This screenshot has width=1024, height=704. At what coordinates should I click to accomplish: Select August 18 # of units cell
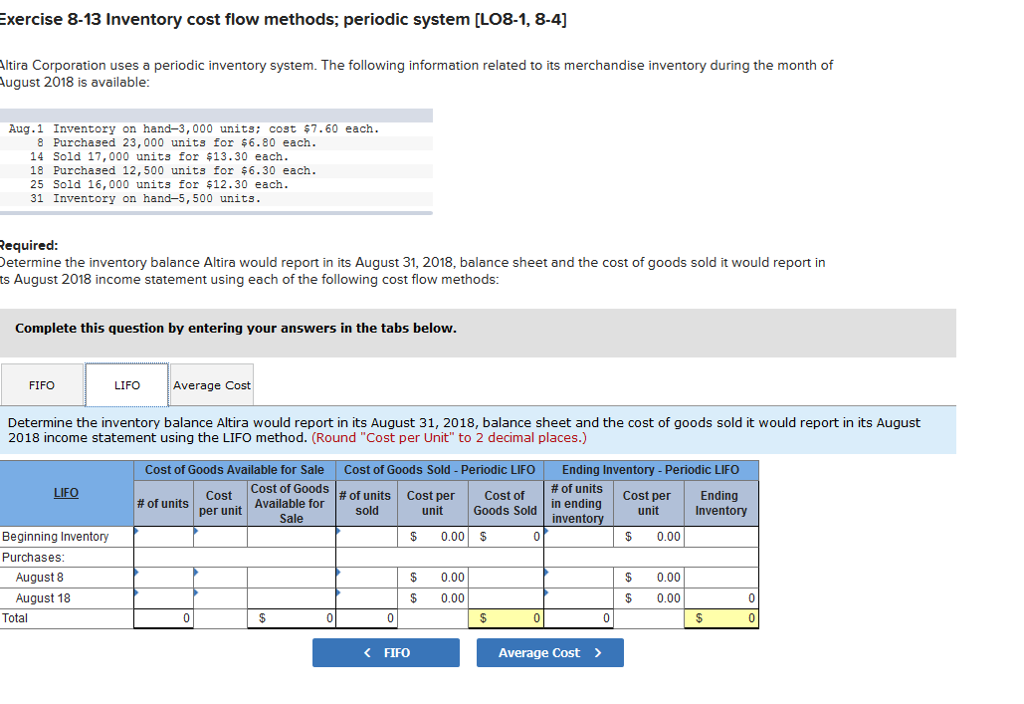point(163,598)
